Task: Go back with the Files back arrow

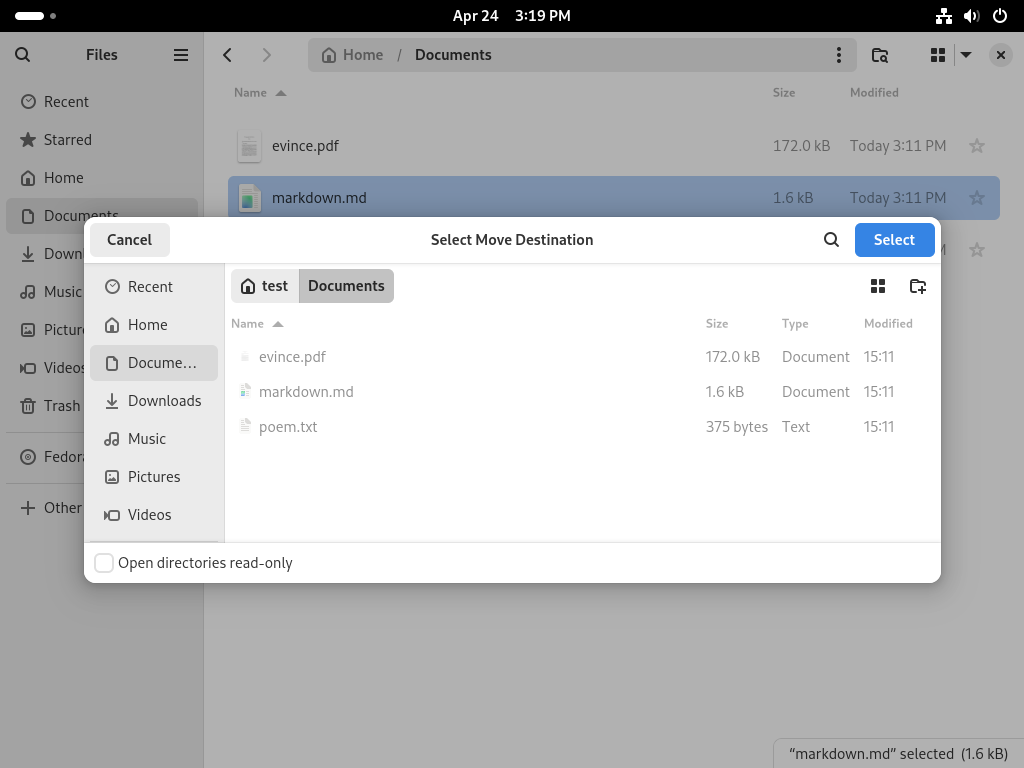Action: click(227, 55)
